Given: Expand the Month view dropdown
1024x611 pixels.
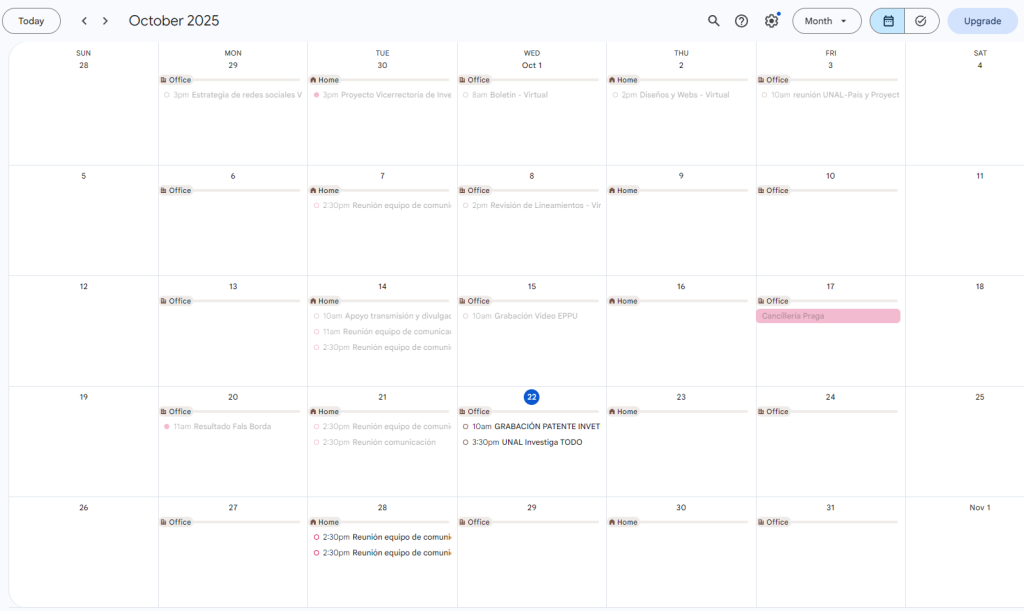Looking at the screenshot, I should (x=826, y=21).
